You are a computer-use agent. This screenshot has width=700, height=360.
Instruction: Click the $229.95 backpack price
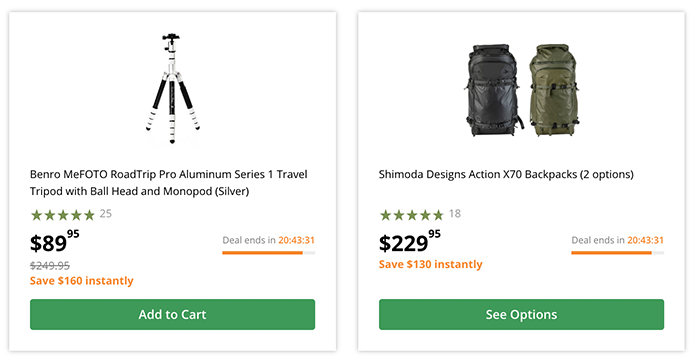tap(410, 241)
